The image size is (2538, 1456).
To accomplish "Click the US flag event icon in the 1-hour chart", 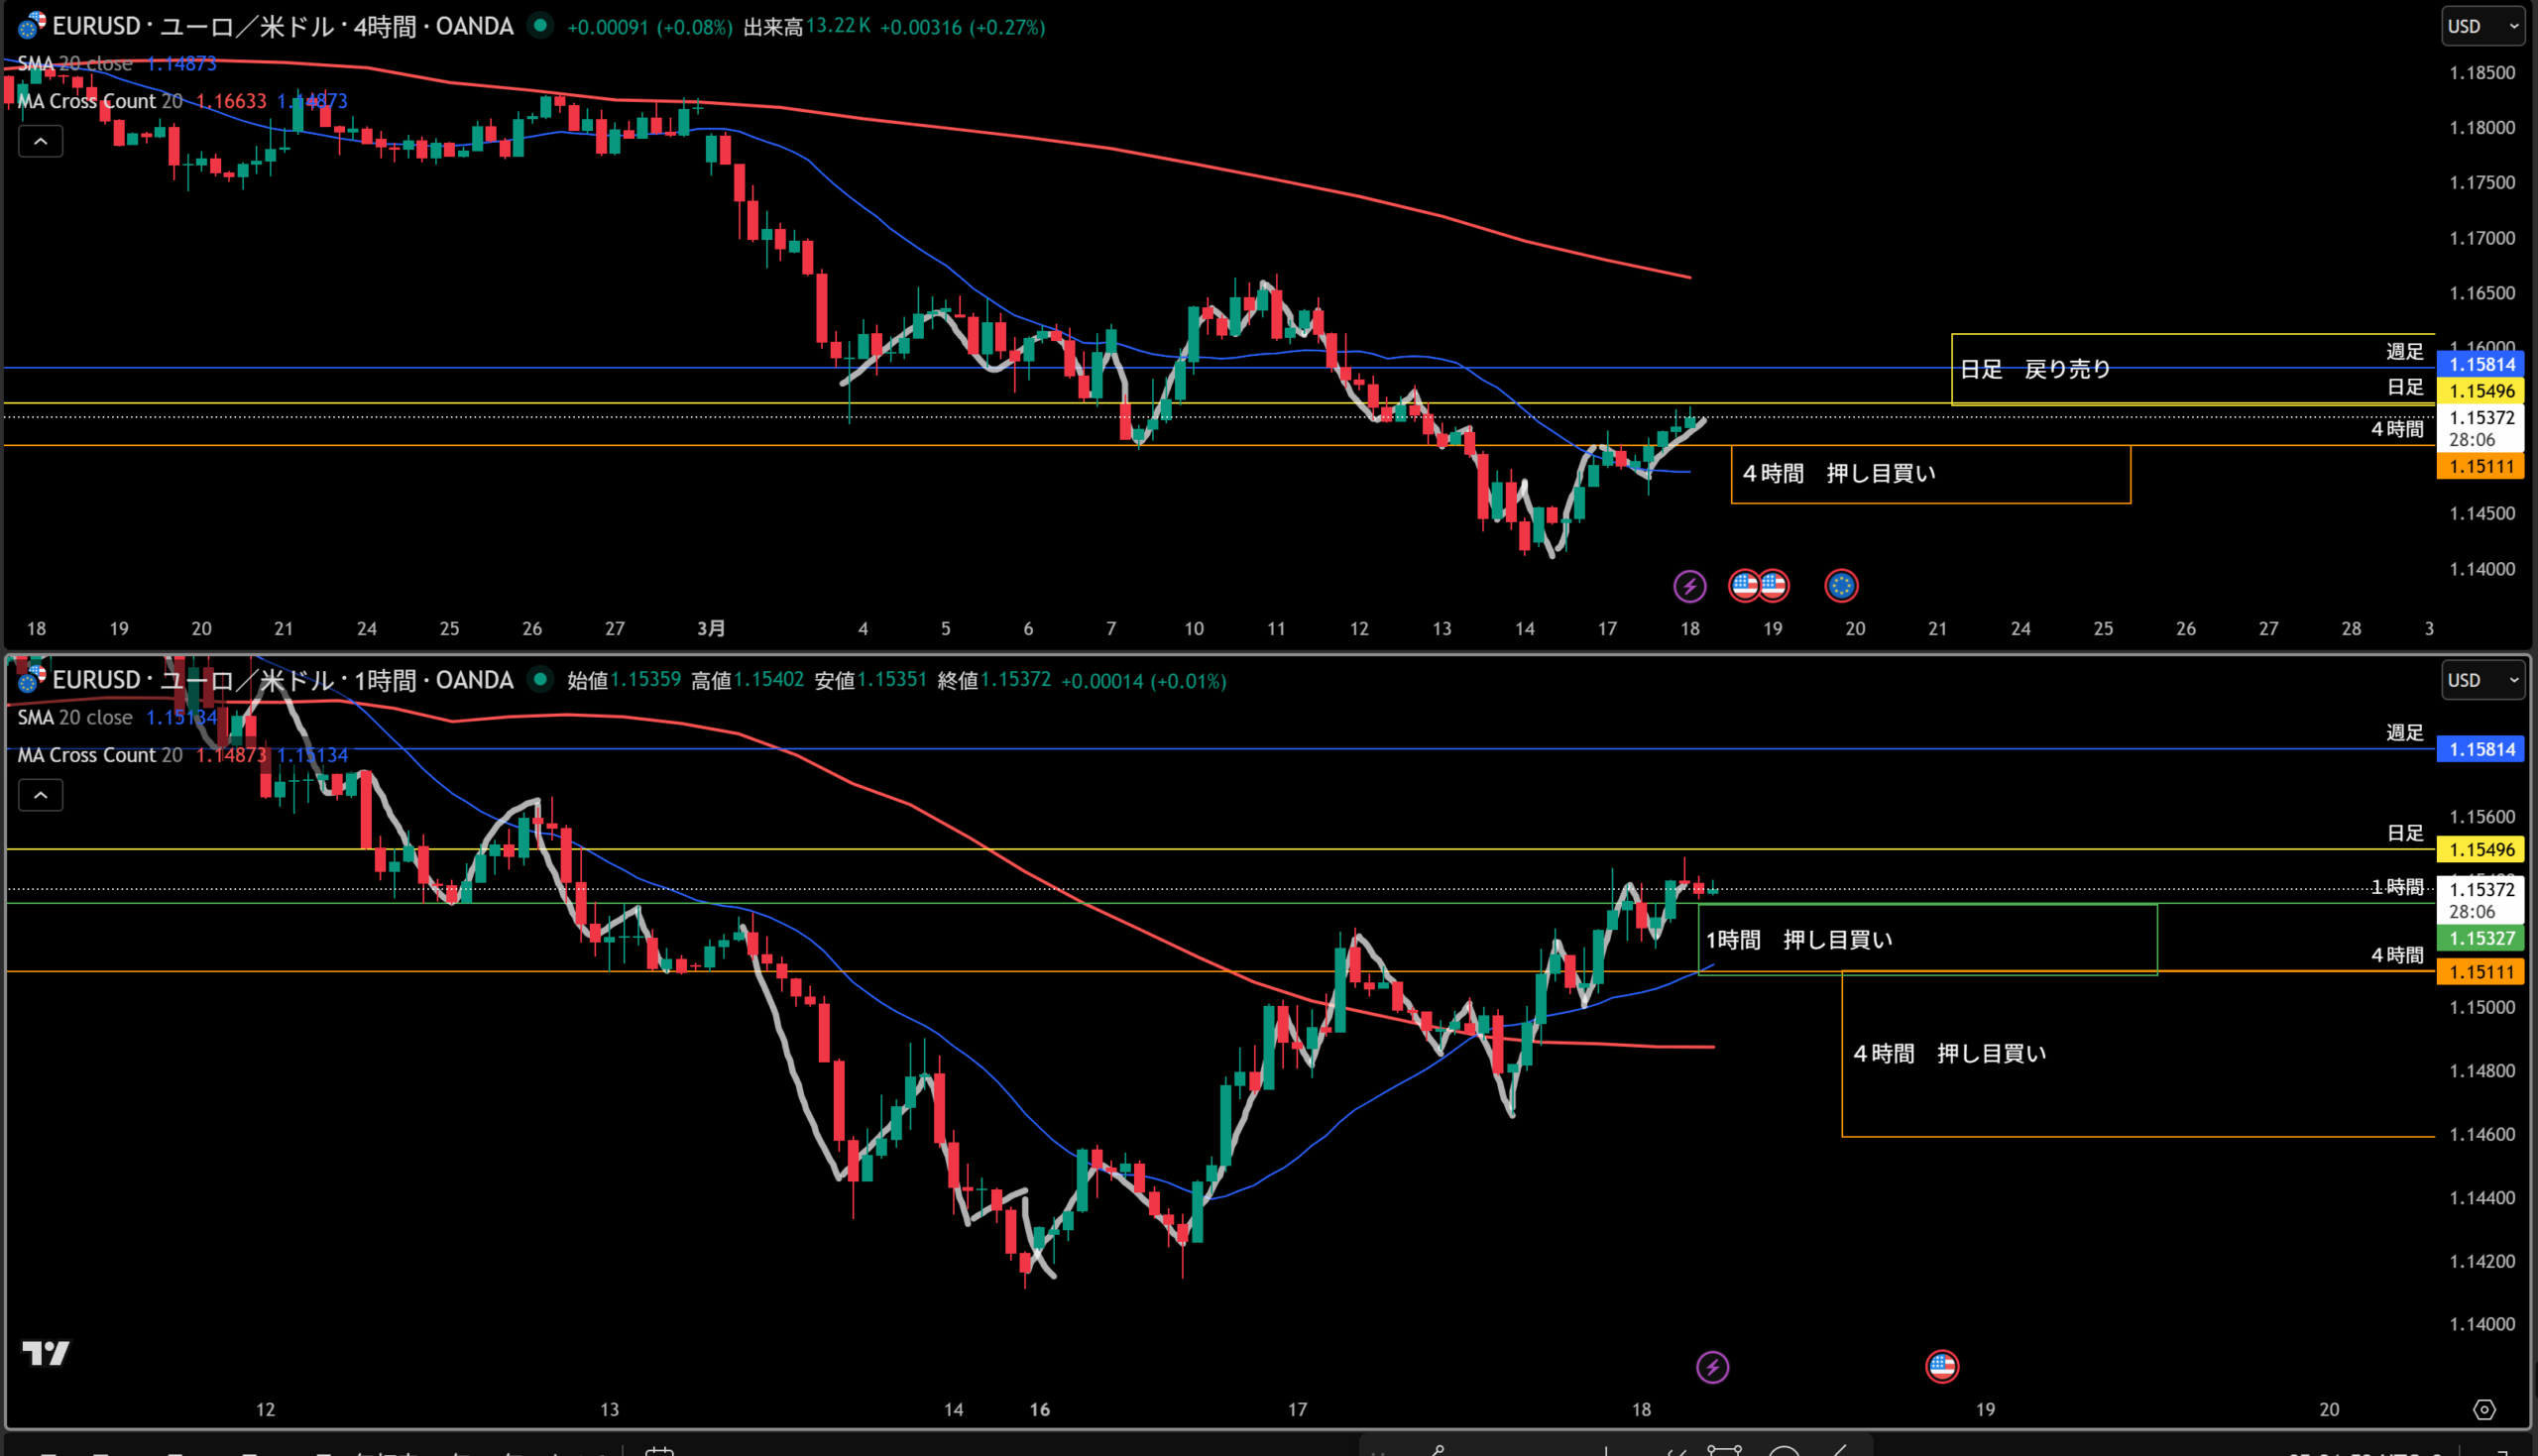I will 1941,1366.
